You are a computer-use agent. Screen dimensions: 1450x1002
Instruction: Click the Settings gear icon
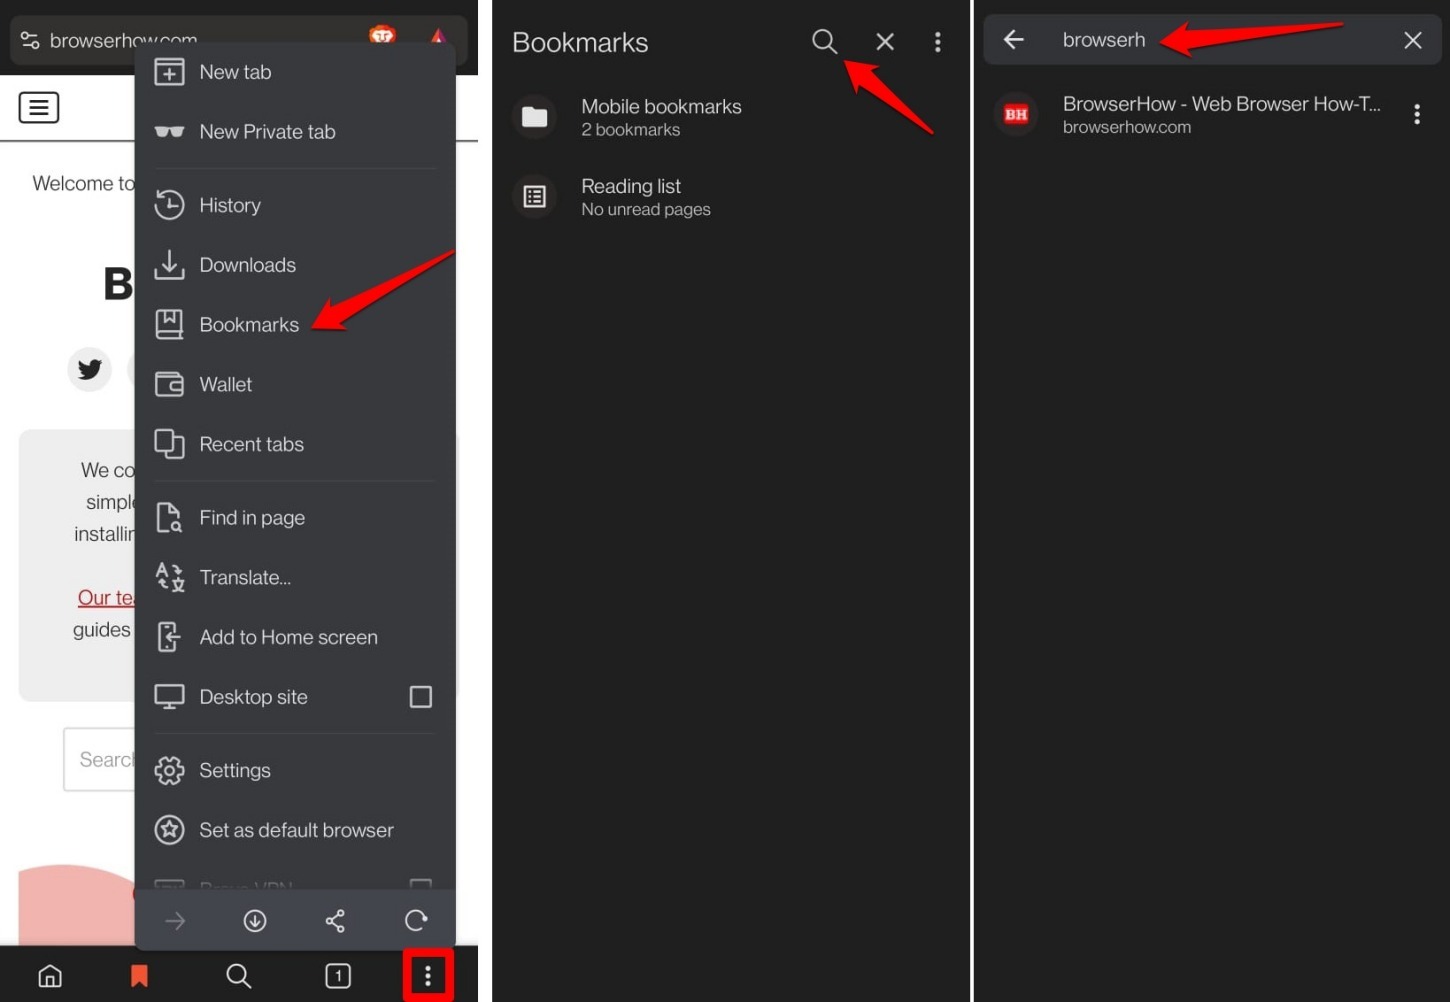coord(169,771)
